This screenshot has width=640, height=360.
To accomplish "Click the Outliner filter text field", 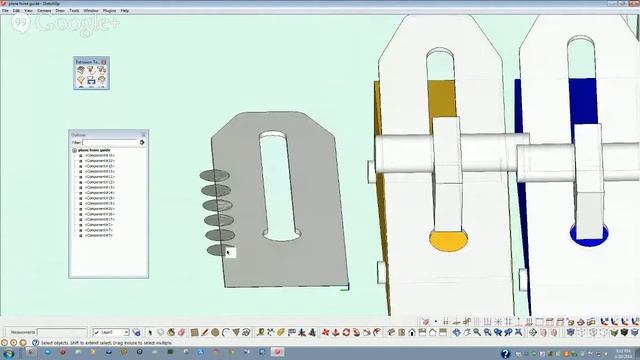I will [110, 142].
